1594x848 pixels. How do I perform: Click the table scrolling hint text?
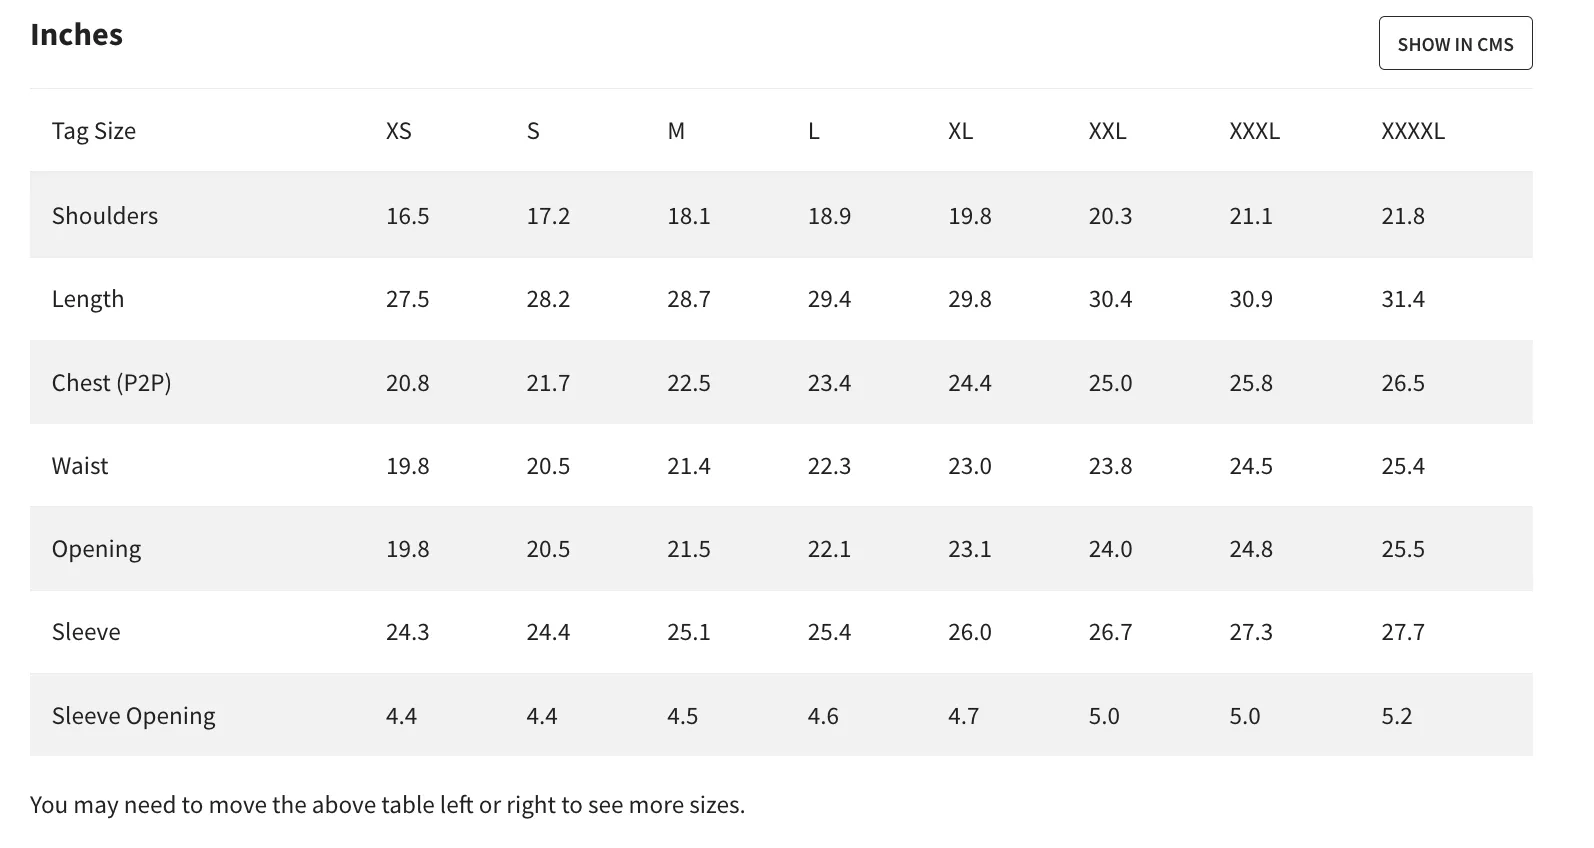pyautogui.click(x=388, y=805)
